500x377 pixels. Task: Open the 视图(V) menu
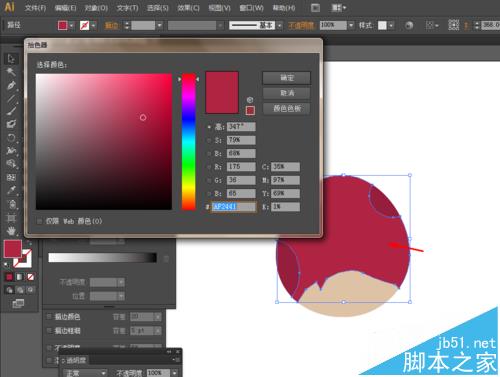pyautogui.click(x=219, y=8)
